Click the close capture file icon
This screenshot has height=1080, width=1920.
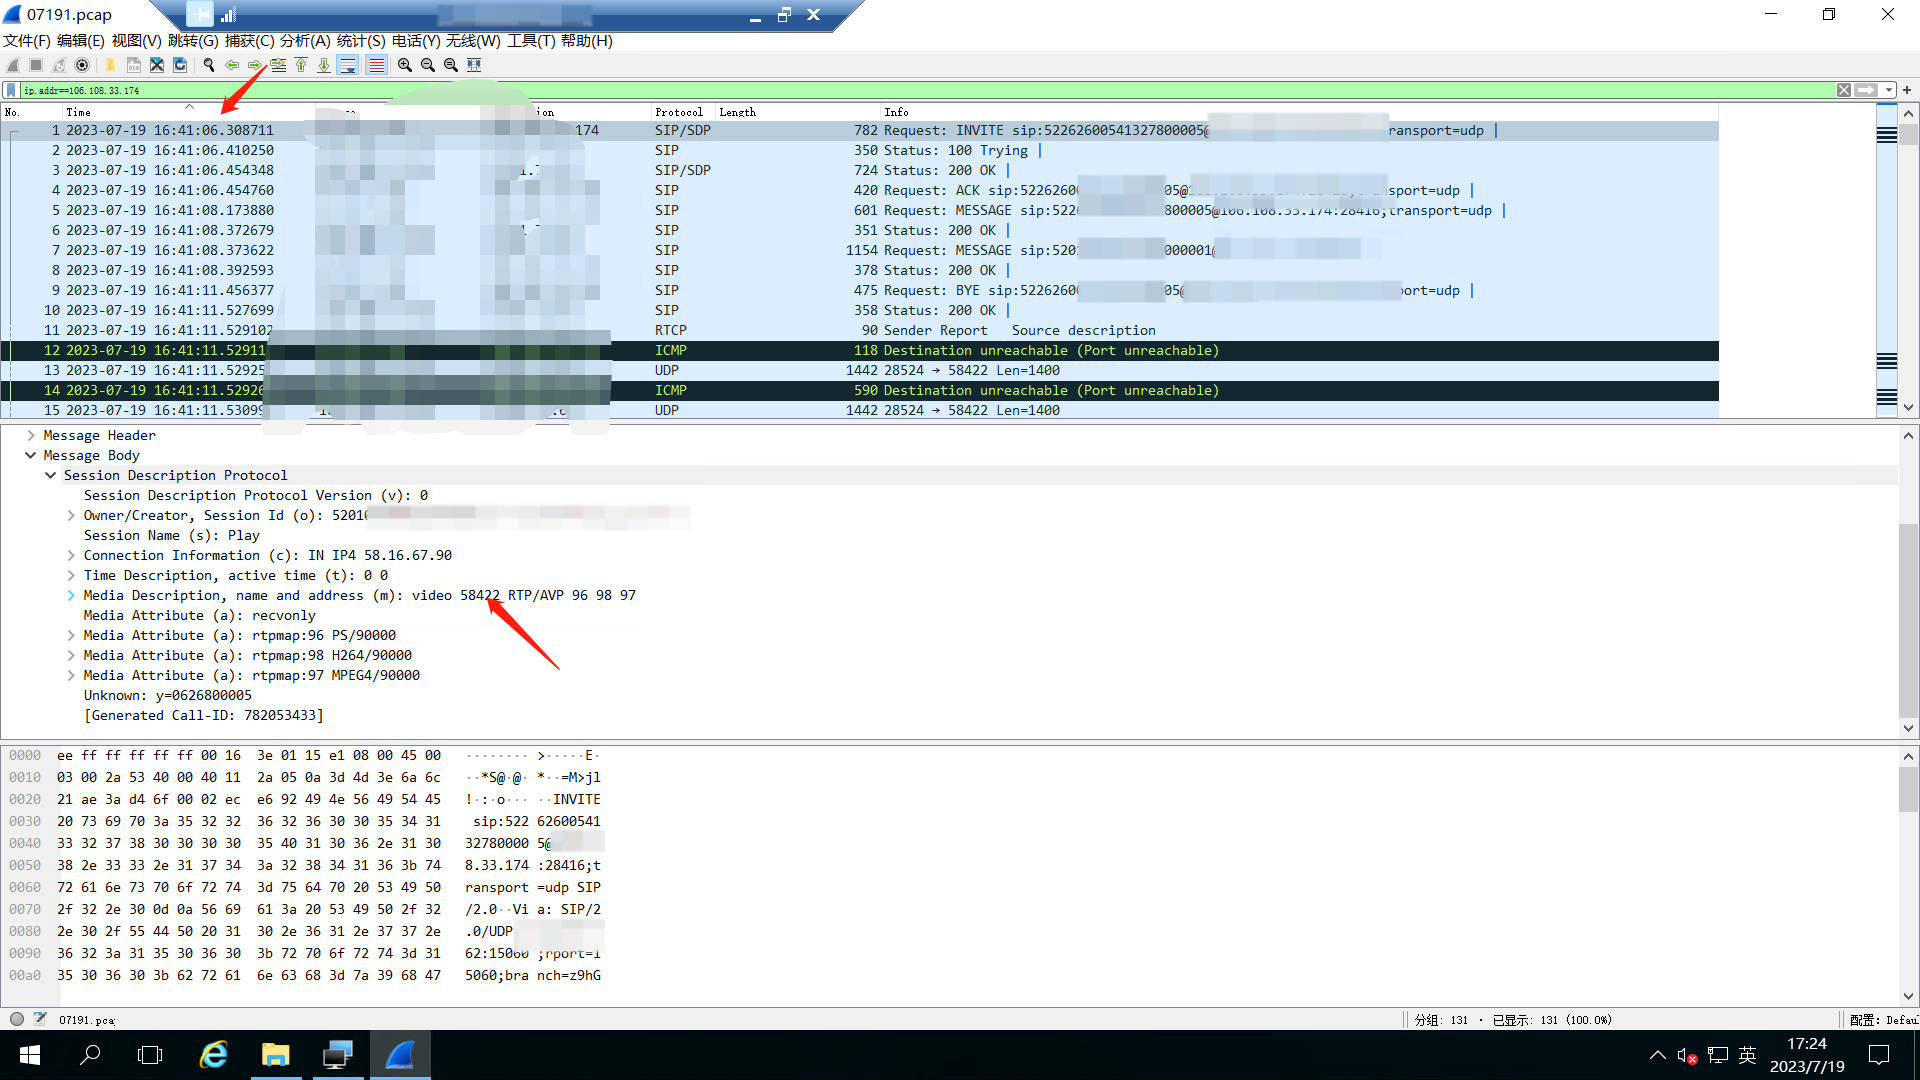(x=157, y=65)
